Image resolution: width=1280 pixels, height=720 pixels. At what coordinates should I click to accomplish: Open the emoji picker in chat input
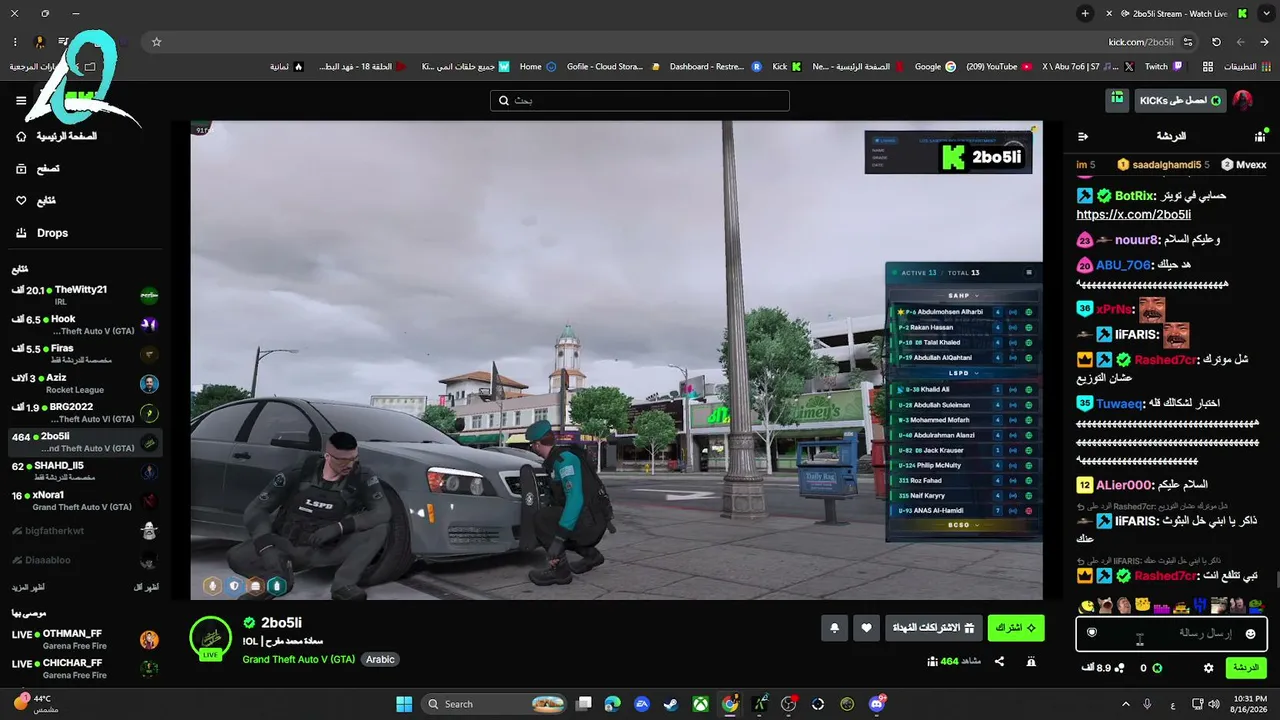tap(1250, 634)
